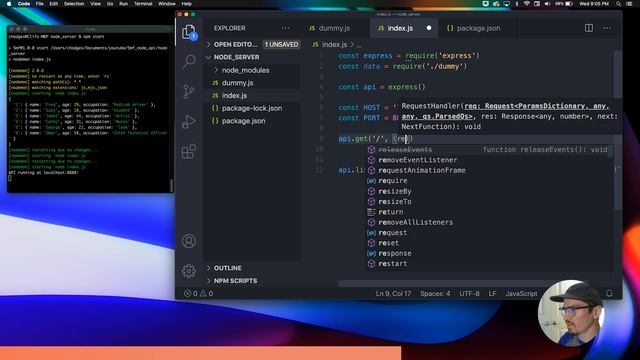Click the volume icon in menu bar
Screen dimensions: 640x360
(547, 4)
